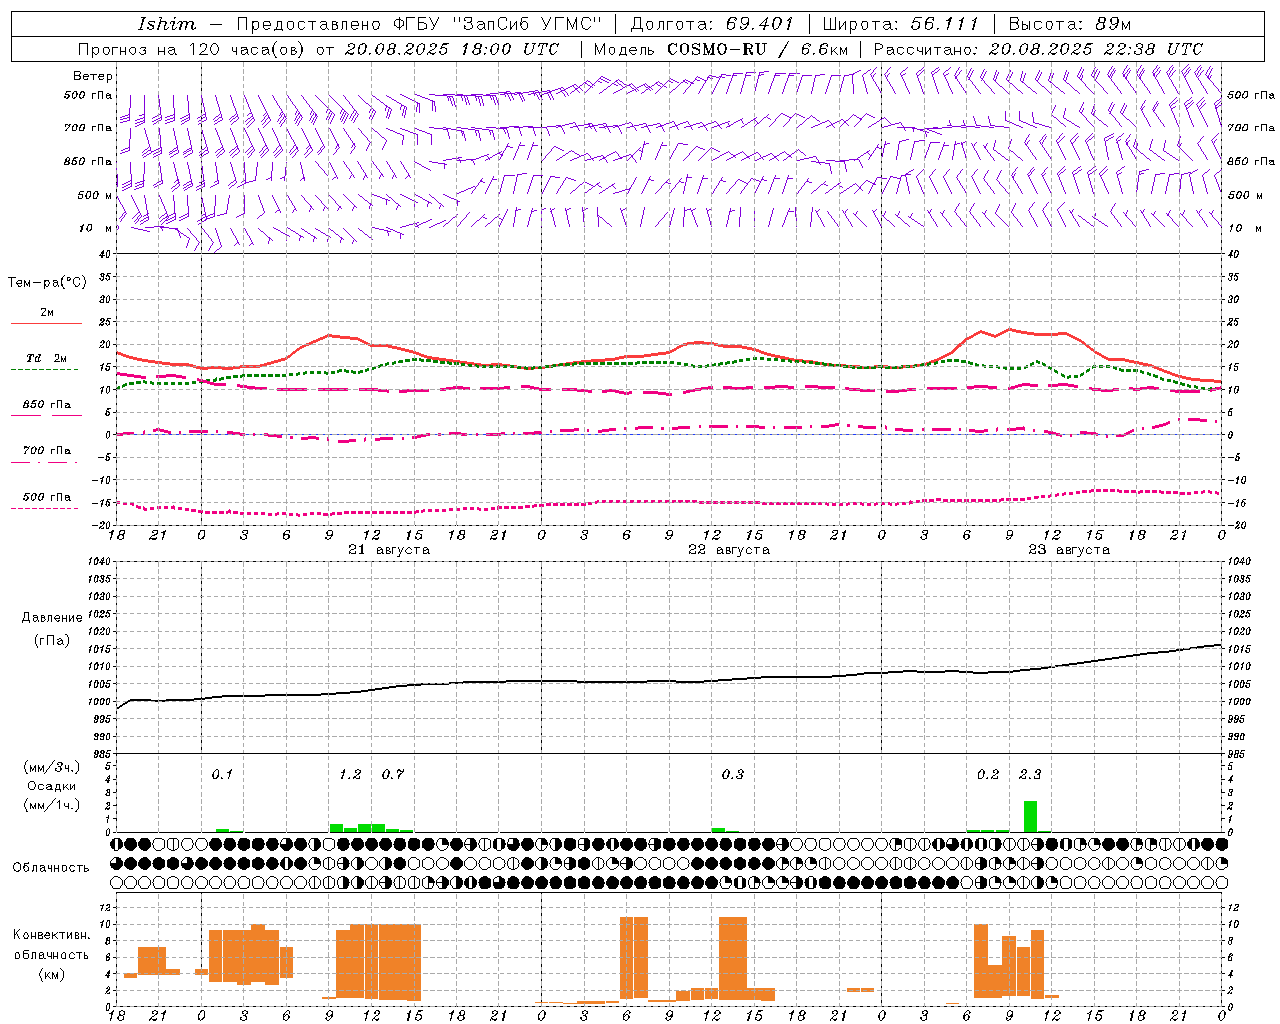Click the "Конвективн." convective cloud label

tap(52, 935)
